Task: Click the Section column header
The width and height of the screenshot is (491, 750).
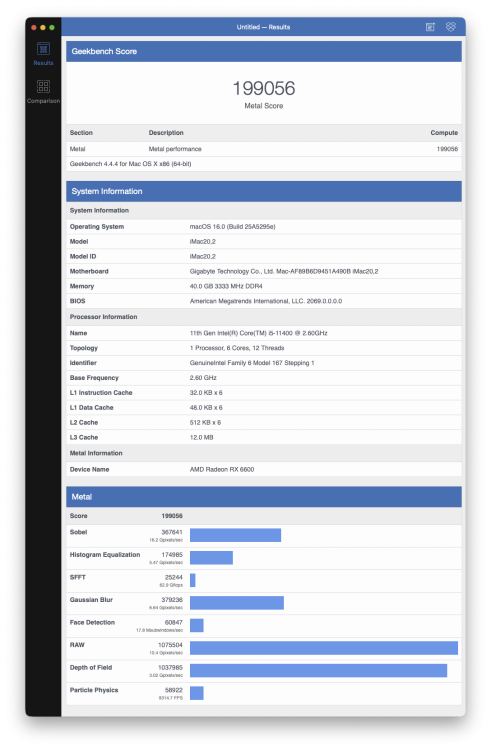Action: click(81, 133)
